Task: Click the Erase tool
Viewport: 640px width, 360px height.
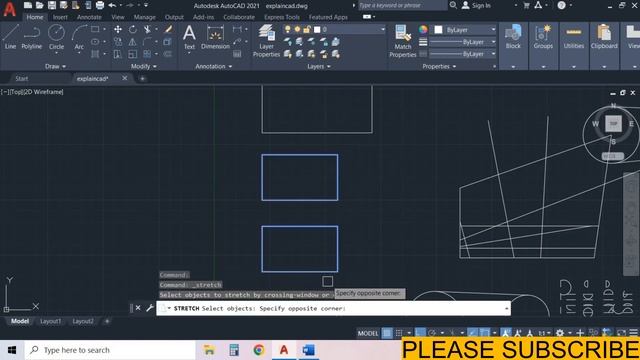Action: point(168,29)
